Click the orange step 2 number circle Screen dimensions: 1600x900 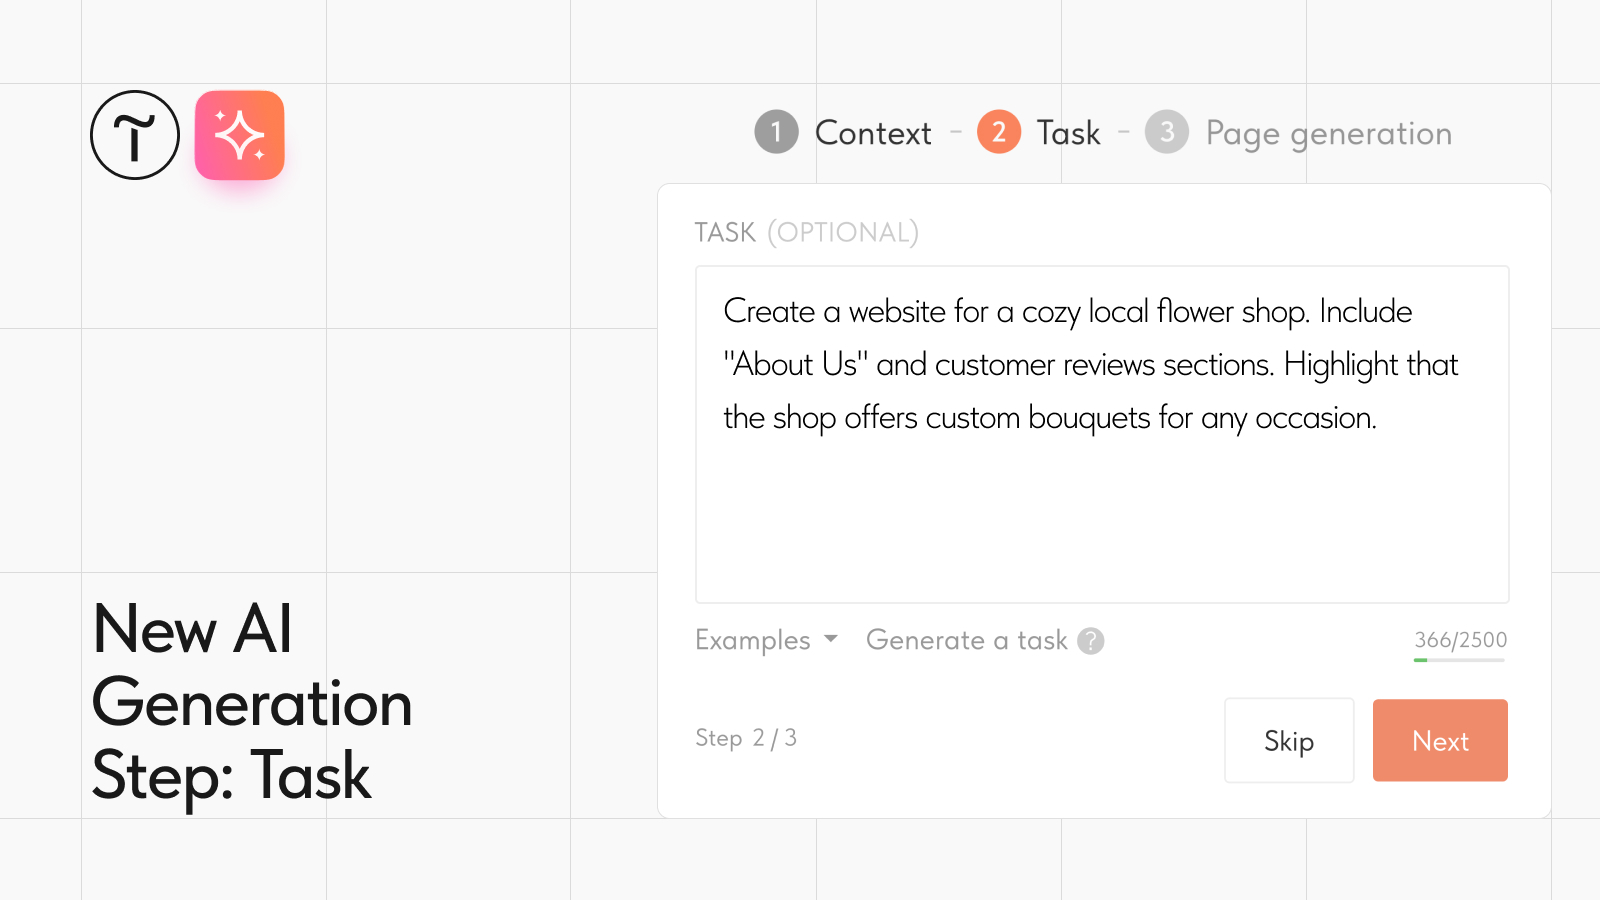(x=998, y=132)
